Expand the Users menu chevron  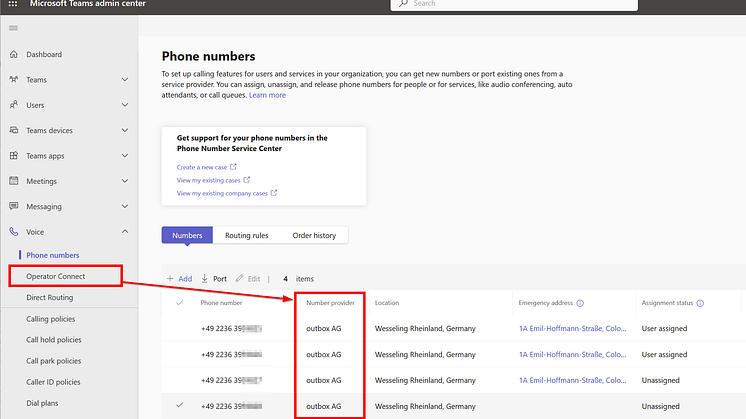pyautogui.click(x=125, y=105)
